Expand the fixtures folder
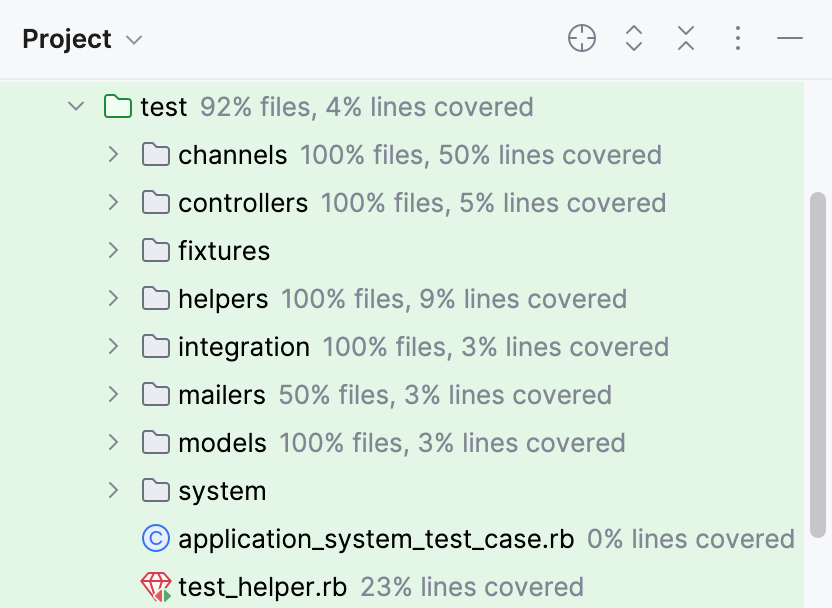Image resolution: width=832 pixels, height=608 pixels. click(112, 250)
